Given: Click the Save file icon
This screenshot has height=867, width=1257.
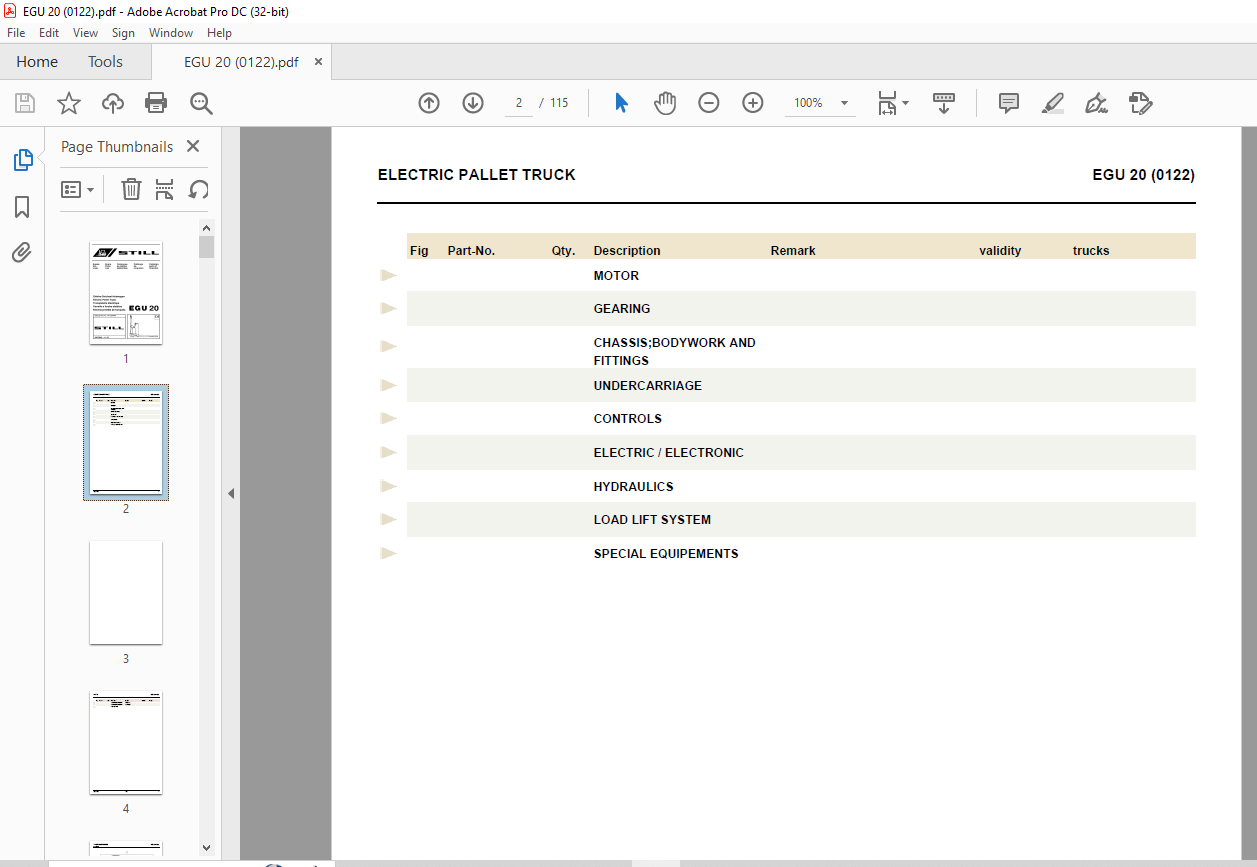Looking at the screenshot, I should [x=25, y=103].
